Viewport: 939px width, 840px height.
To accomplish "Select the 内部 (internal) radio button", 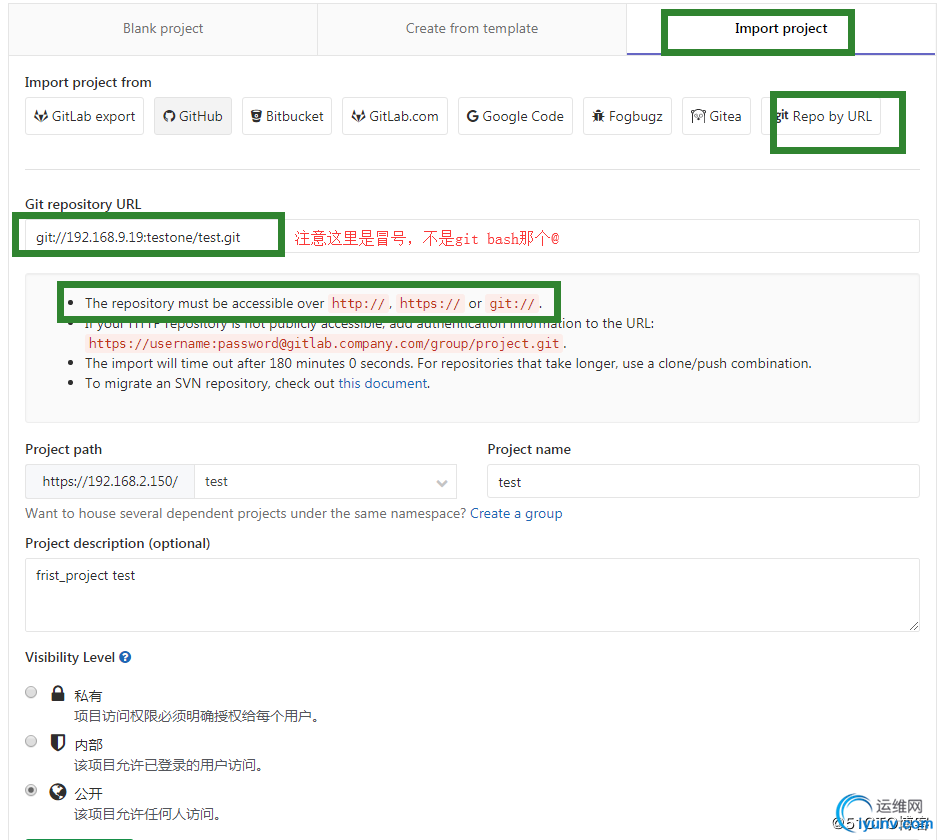I will [31, 741].
